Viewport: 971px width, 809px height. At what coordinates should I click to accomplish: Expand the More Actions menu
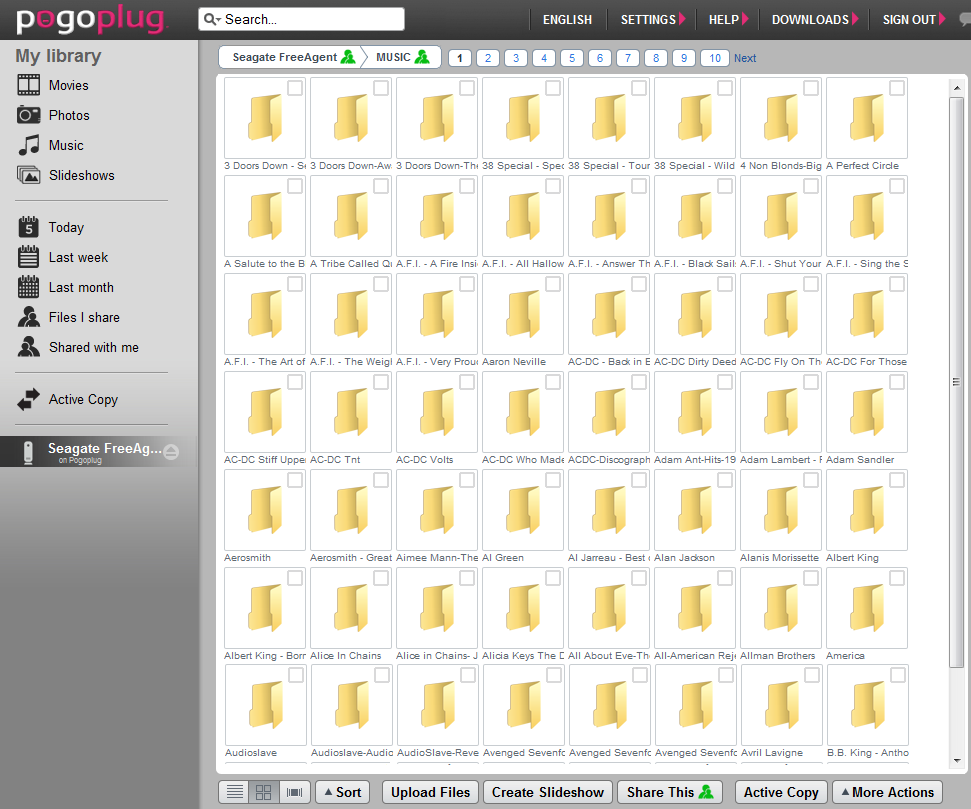click(886, 792)
